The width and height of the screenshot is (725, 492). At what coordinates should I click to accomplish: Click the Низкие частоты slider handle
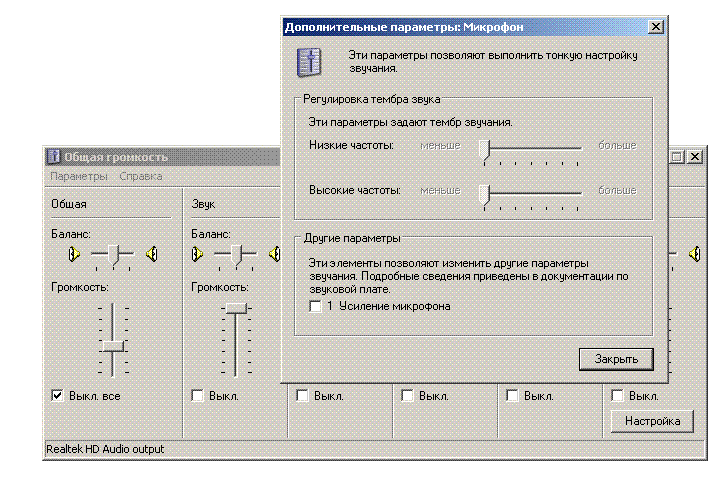point(486,150)
